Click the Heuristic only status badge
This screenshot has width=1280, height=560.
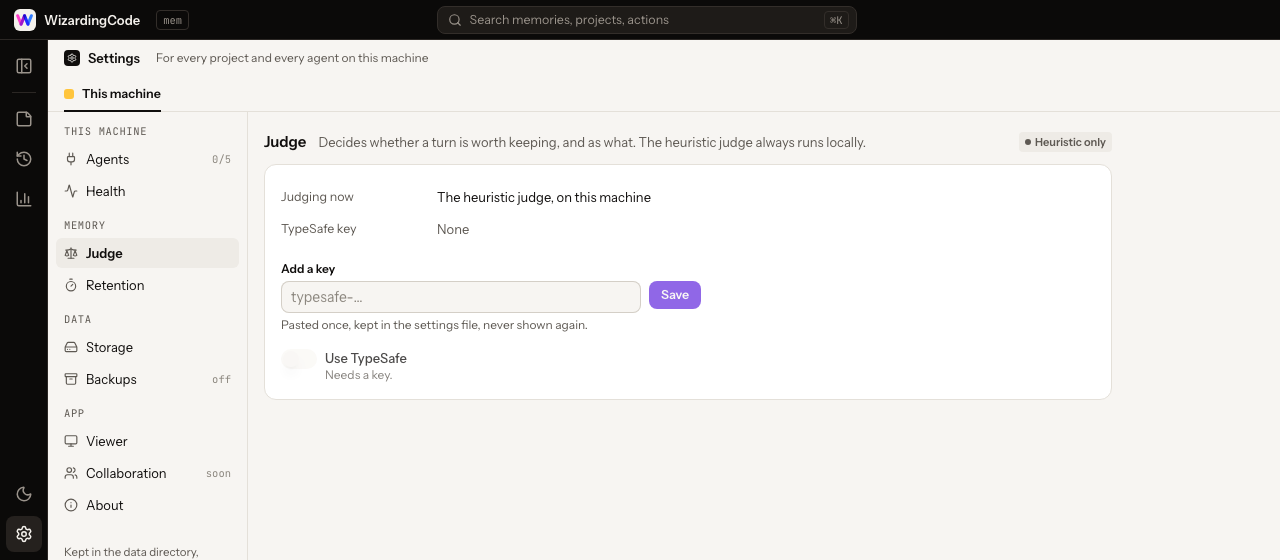pyautogui.click(x=1065, y=142)
